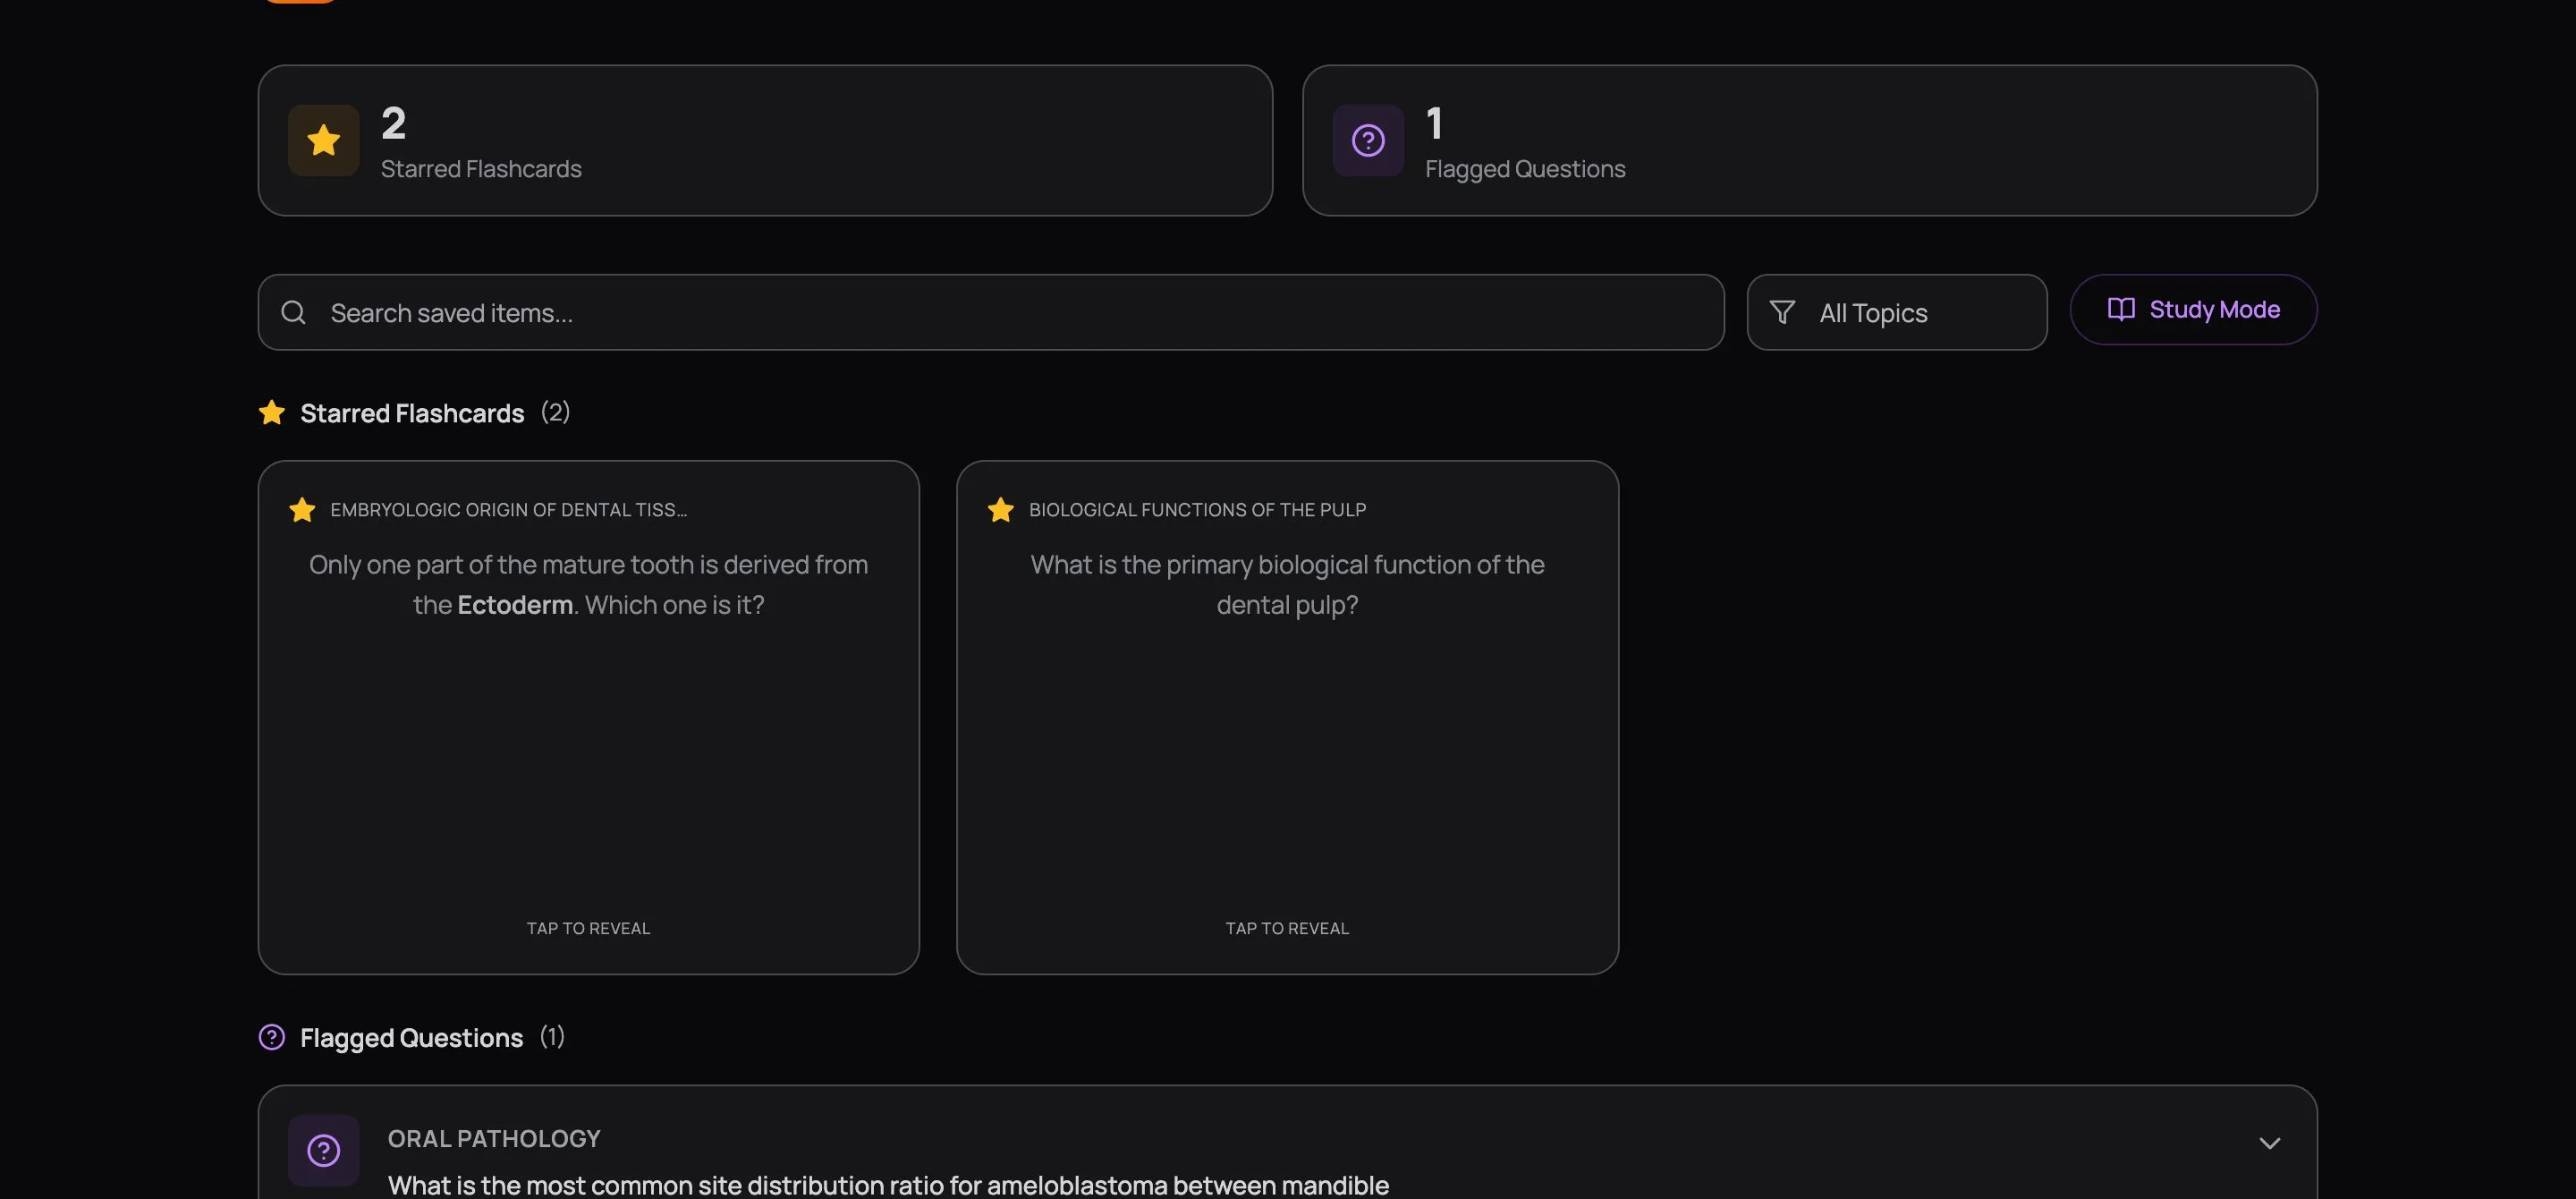Screen dimensions: 2576x1199
Task: Unstar the Embryologic Origin flashcard
Action: tap(302, 510)
